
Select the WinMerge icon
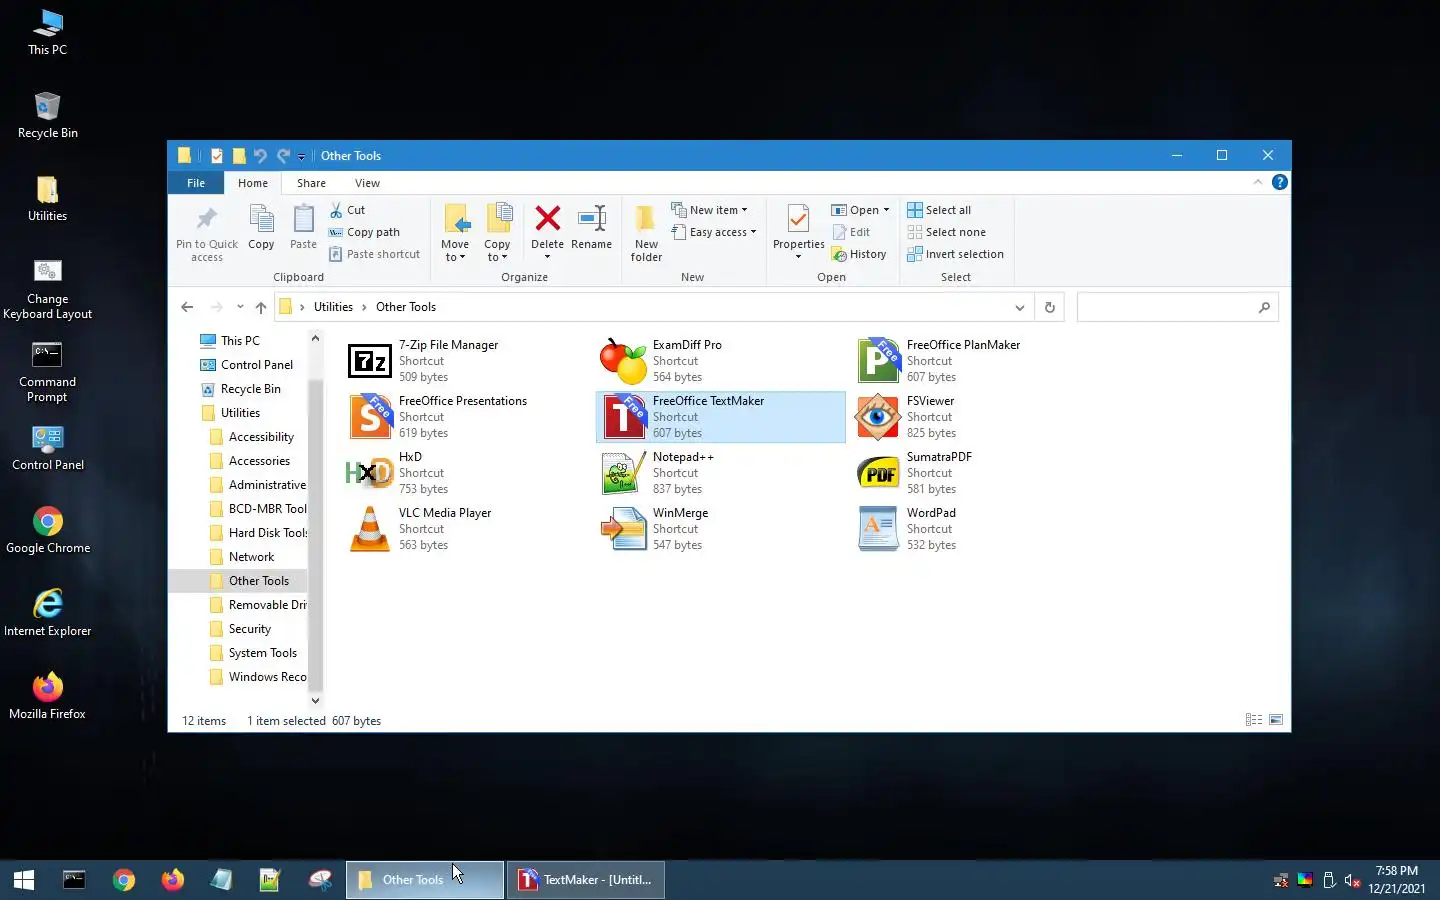[x=623, y=529]
